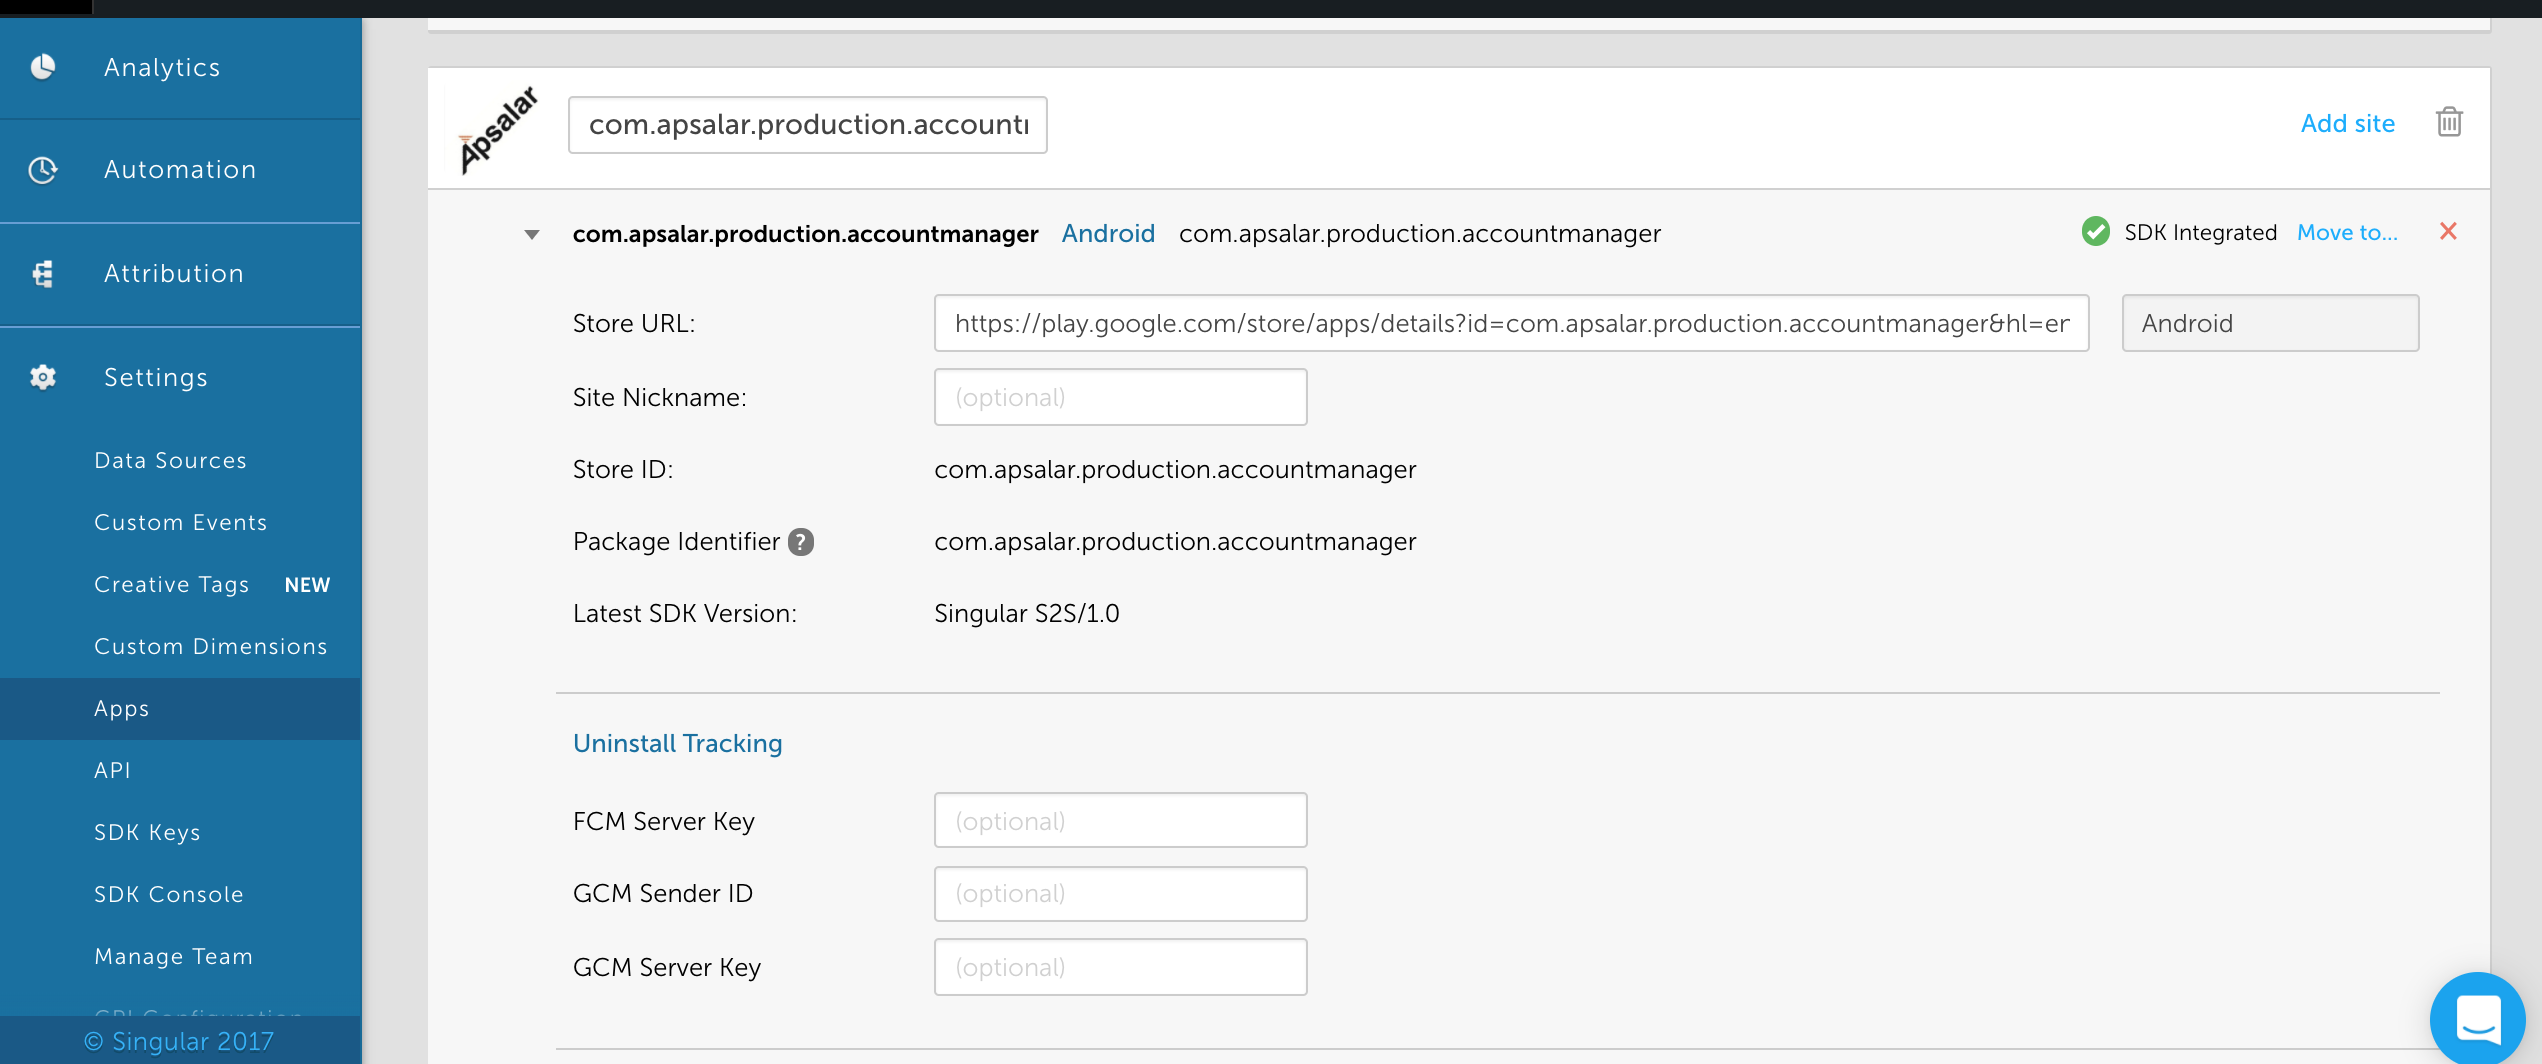This screenshot has width=2542, height=1064.
Task: Click the bold accountmanager site title
Action: [805, 234]
